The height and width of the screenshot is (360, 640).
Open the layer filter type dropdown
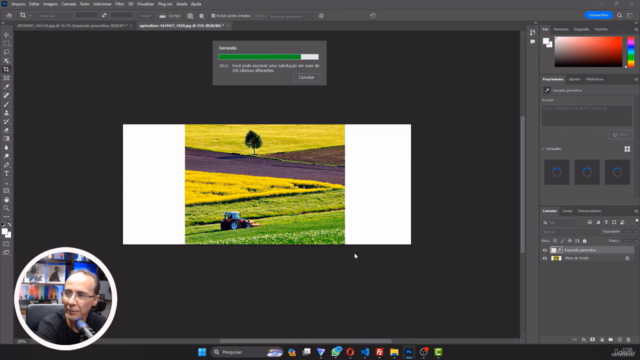click(x=559, y=222)
